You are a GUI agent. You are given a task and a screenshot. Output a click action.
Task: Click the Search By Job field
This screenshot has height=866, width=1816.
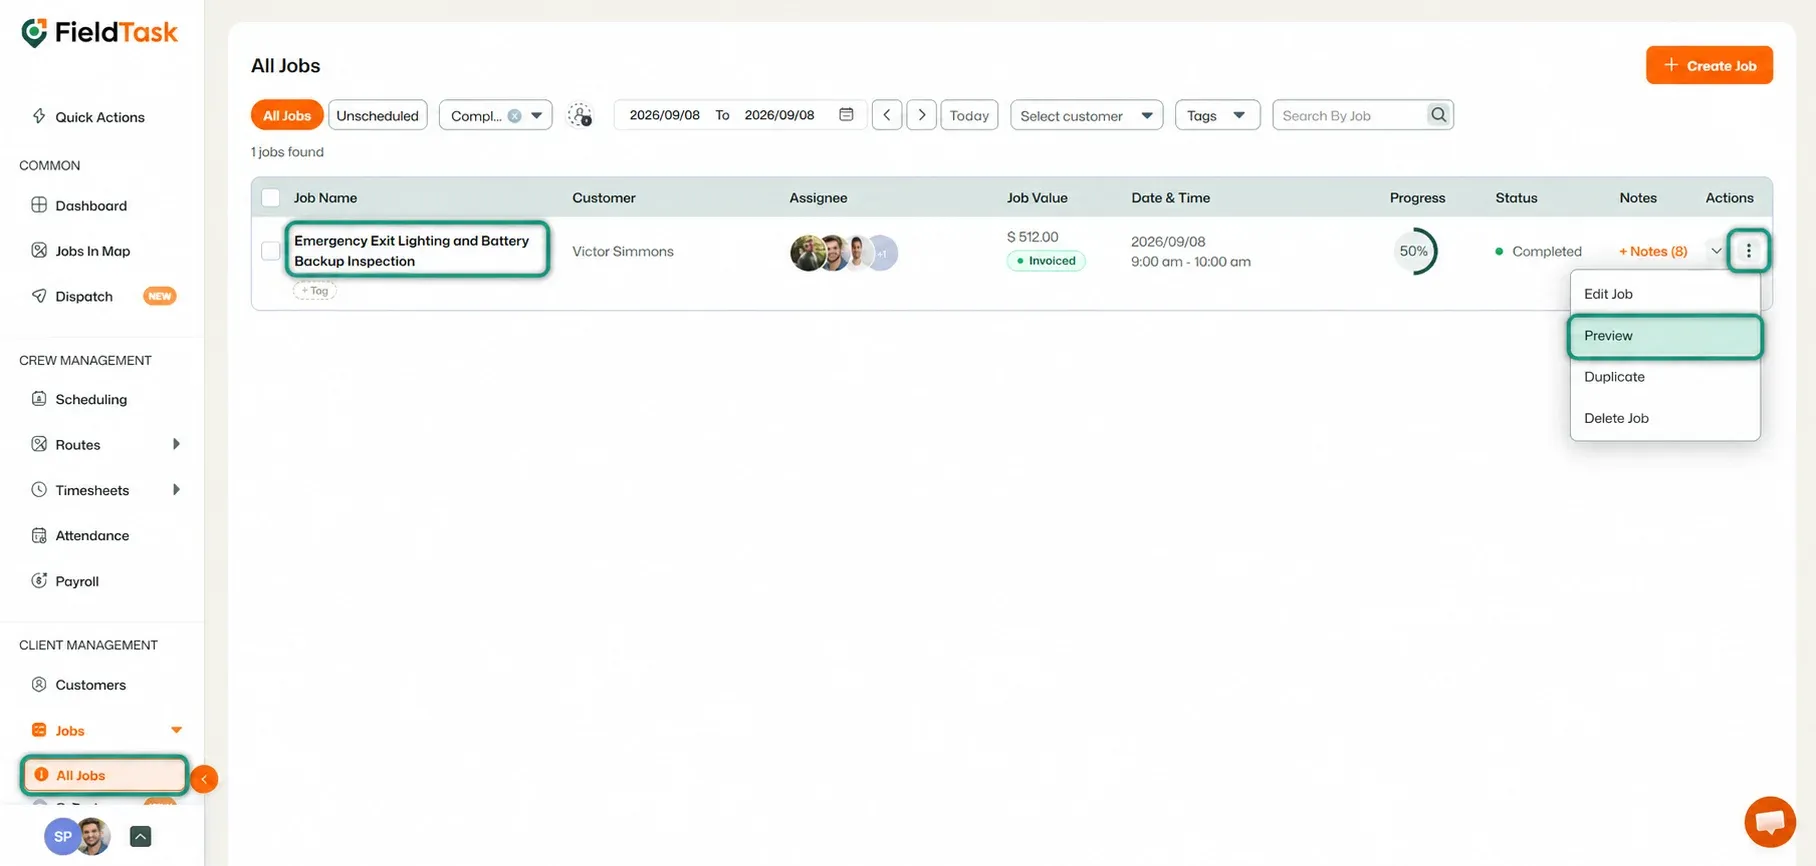coord(1351,115)
